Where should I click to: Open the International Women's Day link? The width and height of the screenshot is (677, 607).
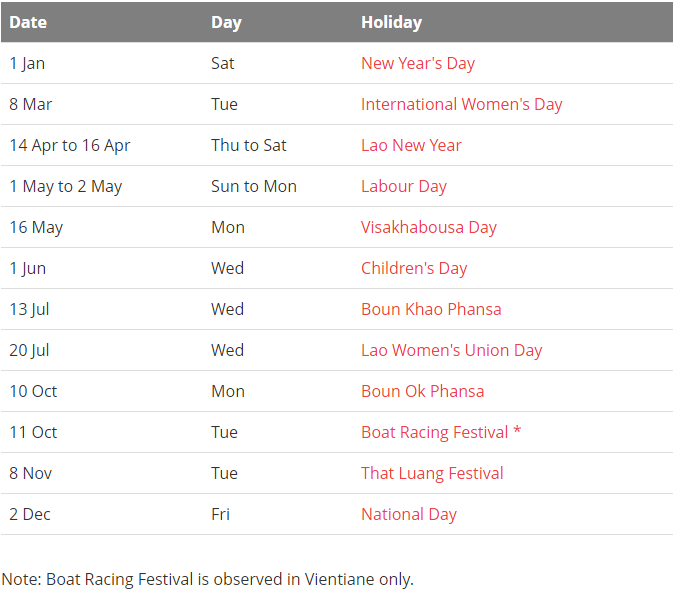(x=462, y=104)
